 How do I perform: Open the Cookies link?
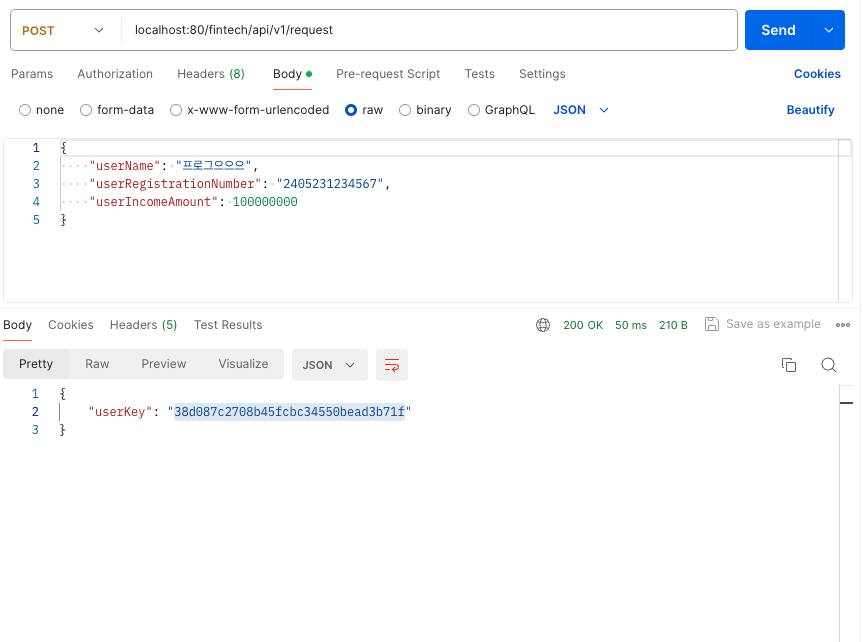(817, 74)
